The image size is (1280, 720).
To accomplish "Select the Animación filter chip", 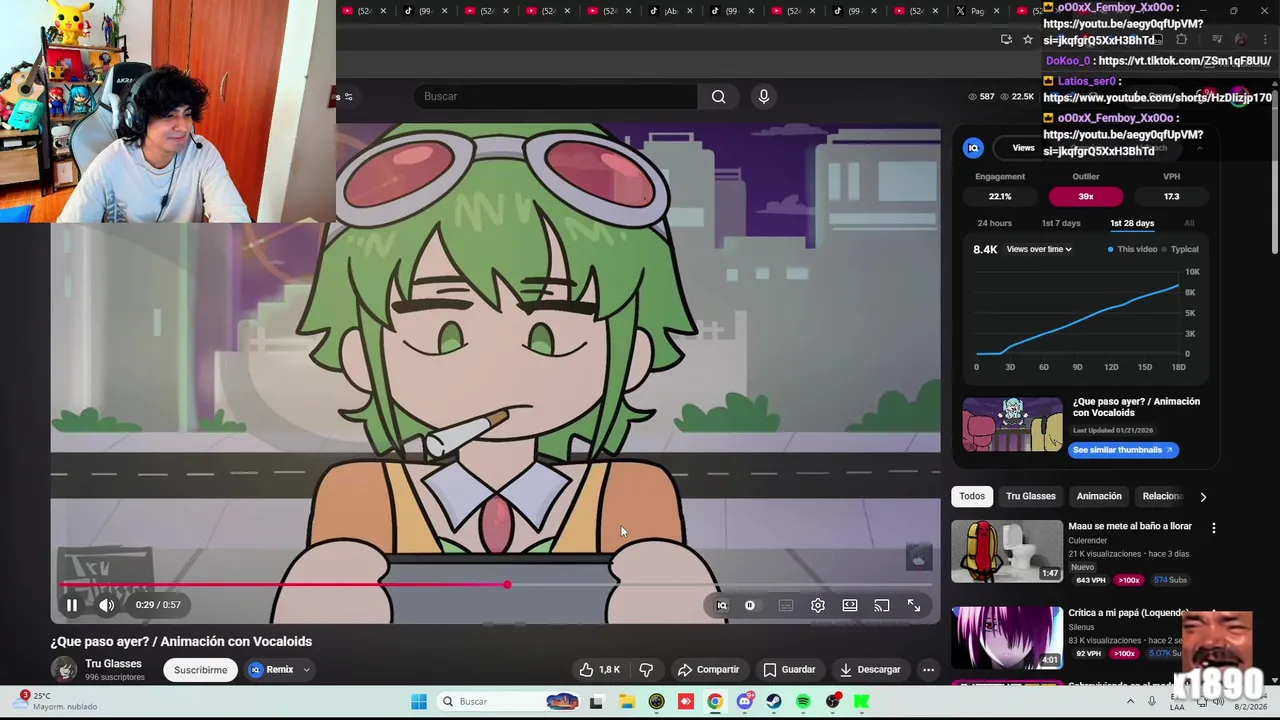I will 1099,496.
